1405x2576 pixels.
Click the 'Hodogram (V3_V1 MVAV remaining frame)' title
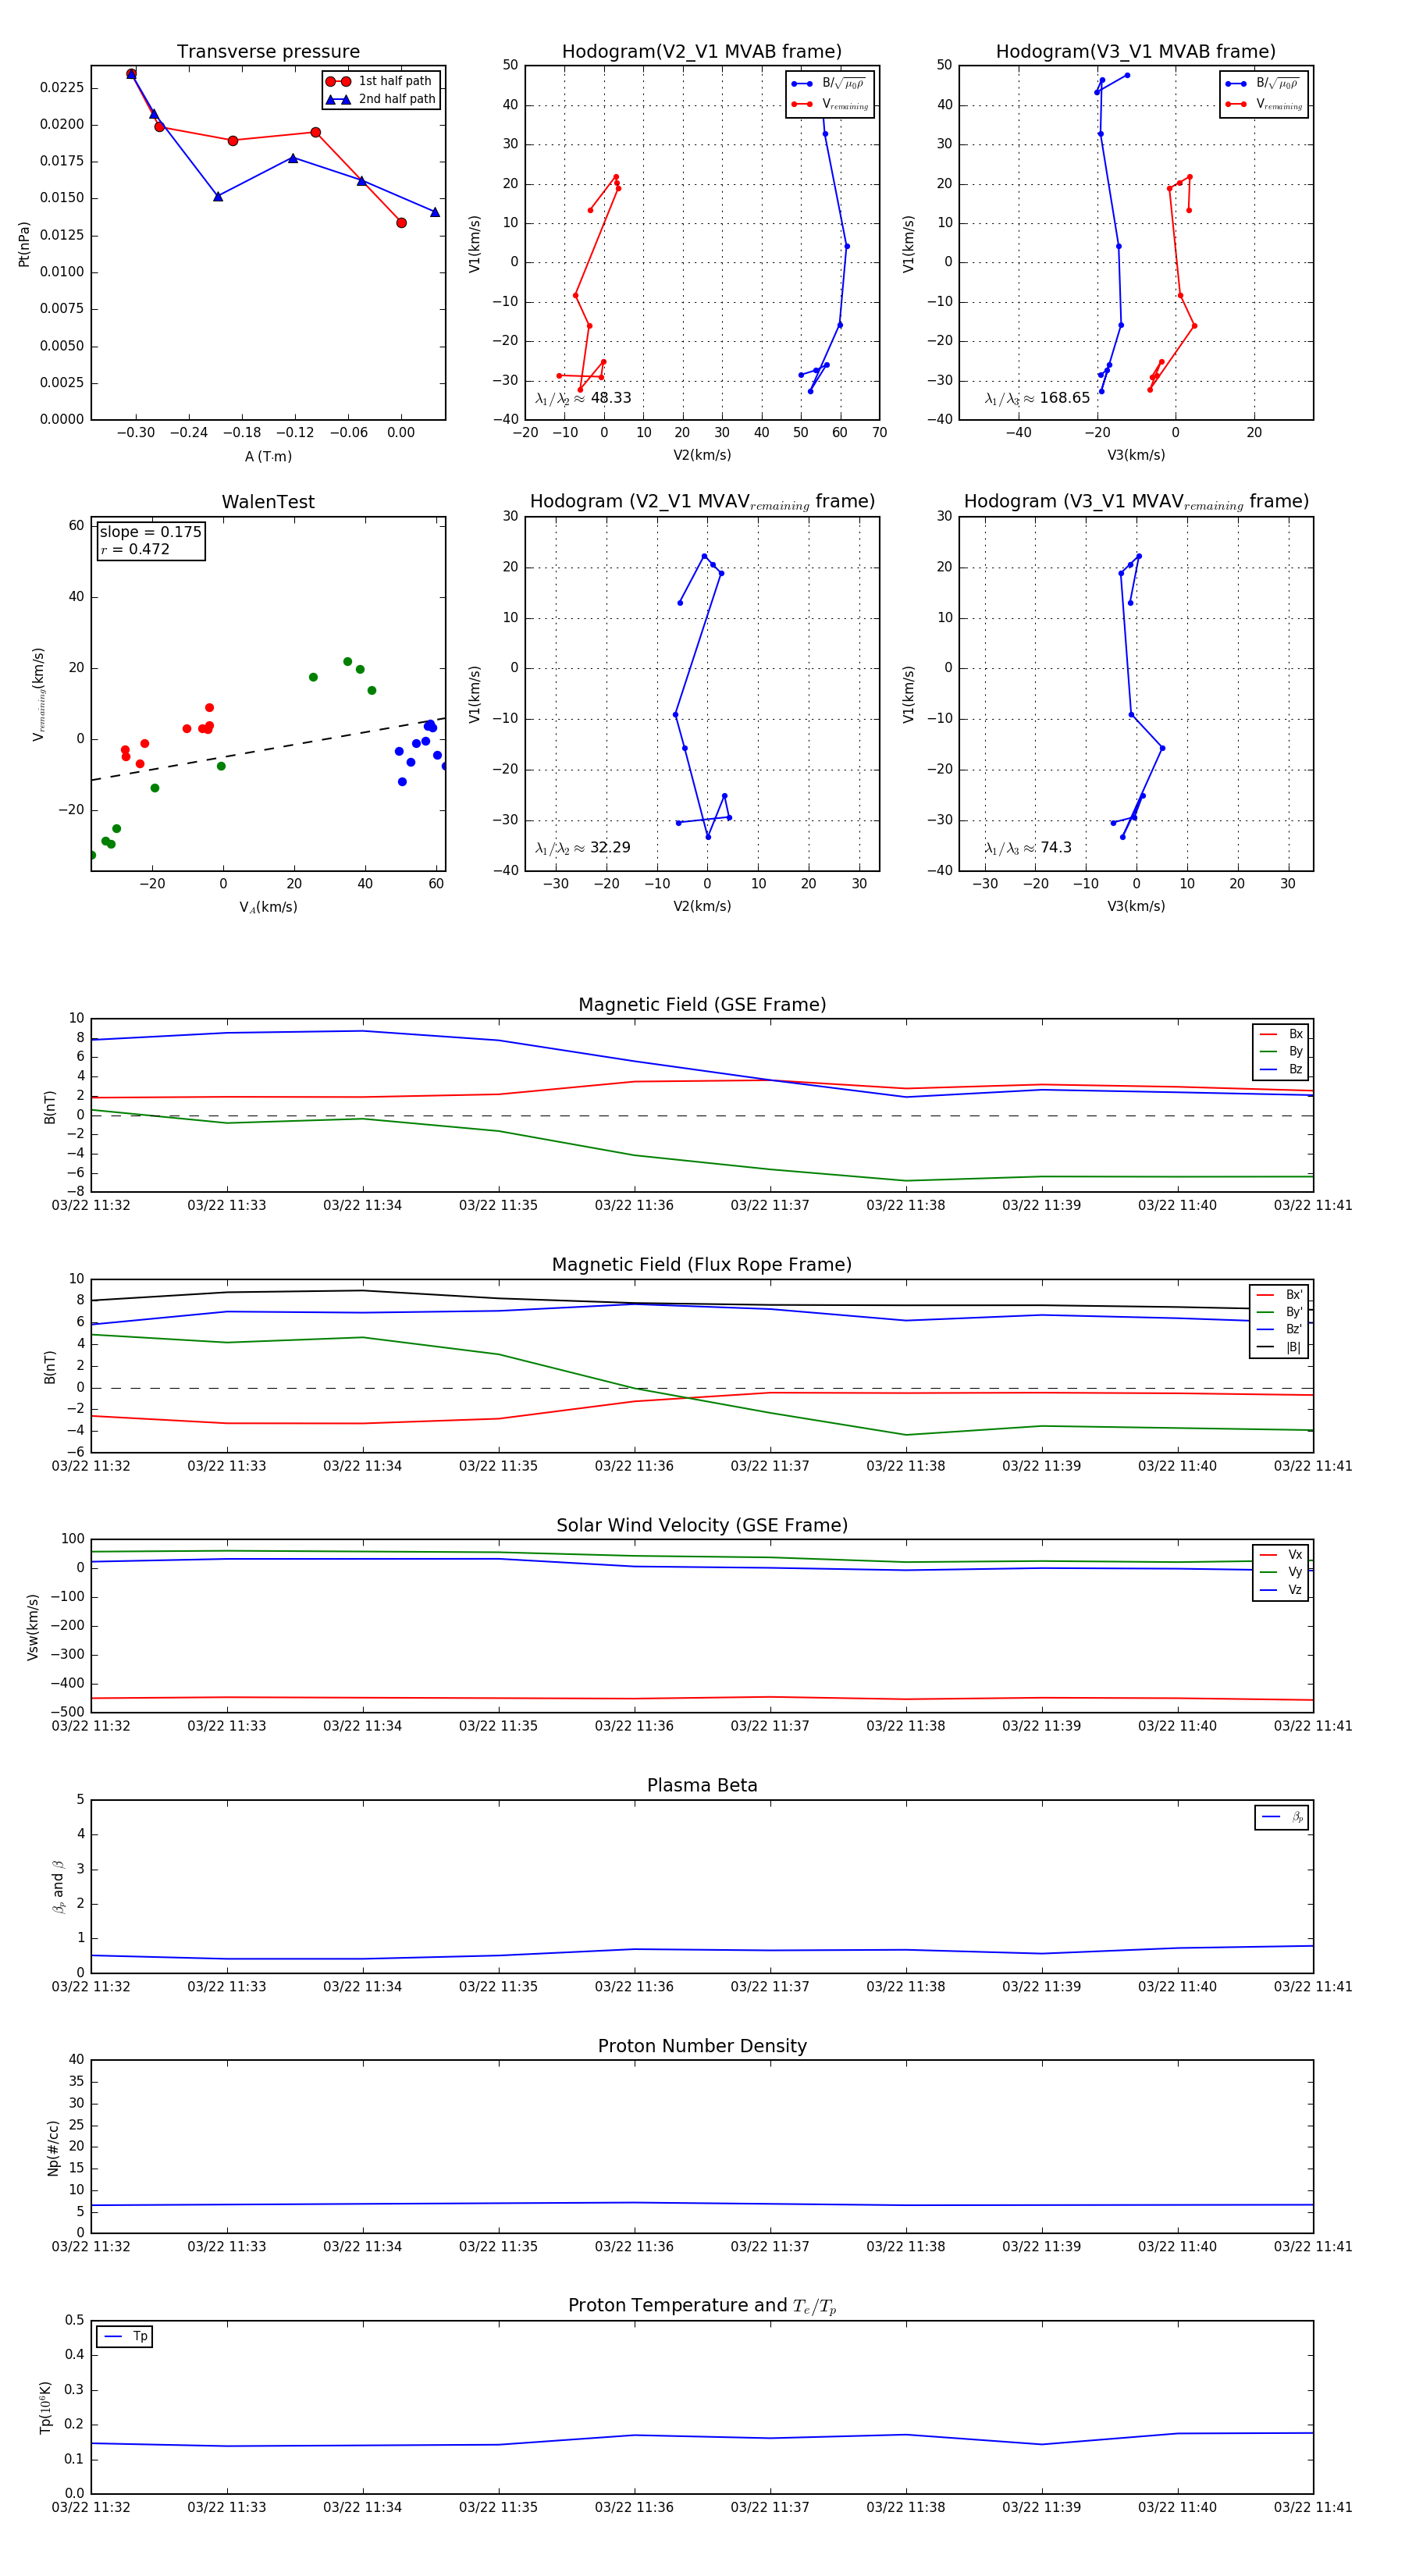click(x=1136, y=502)
